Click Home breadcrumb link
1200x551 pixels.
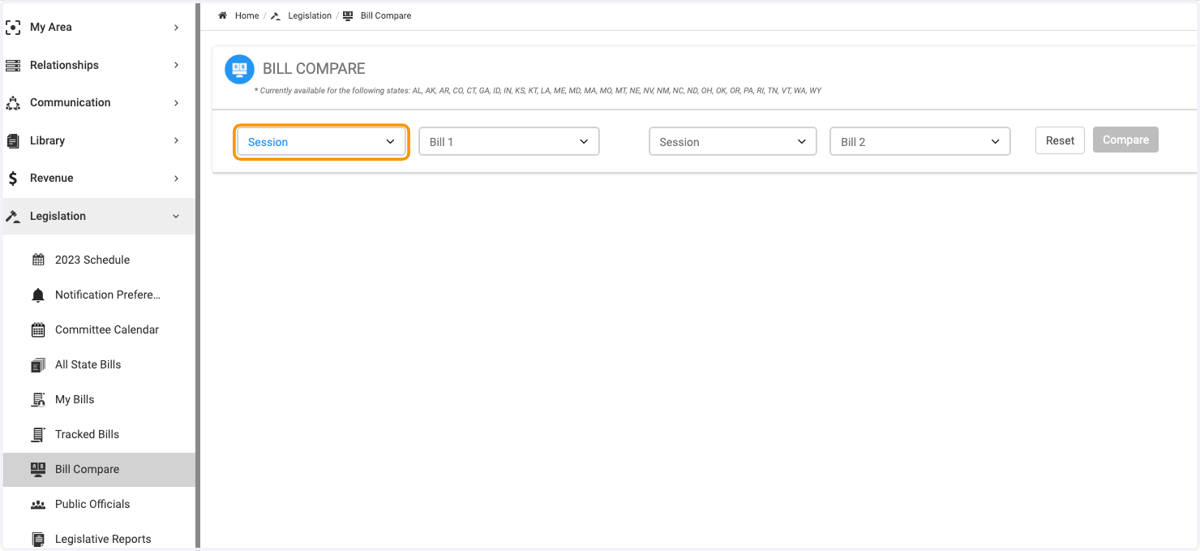[x=247, y=16]
